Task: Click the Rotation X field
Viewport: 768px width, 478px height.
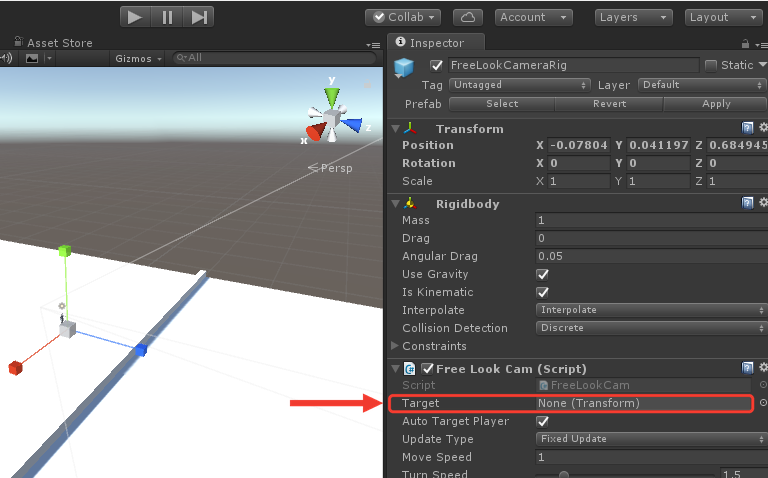Action: coord(579,163)
